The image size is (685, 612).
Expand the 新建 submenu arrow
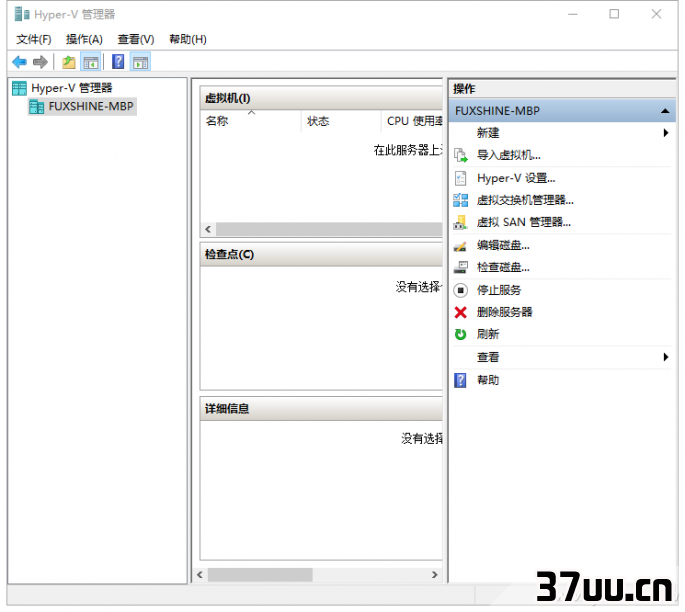(666, 133)
